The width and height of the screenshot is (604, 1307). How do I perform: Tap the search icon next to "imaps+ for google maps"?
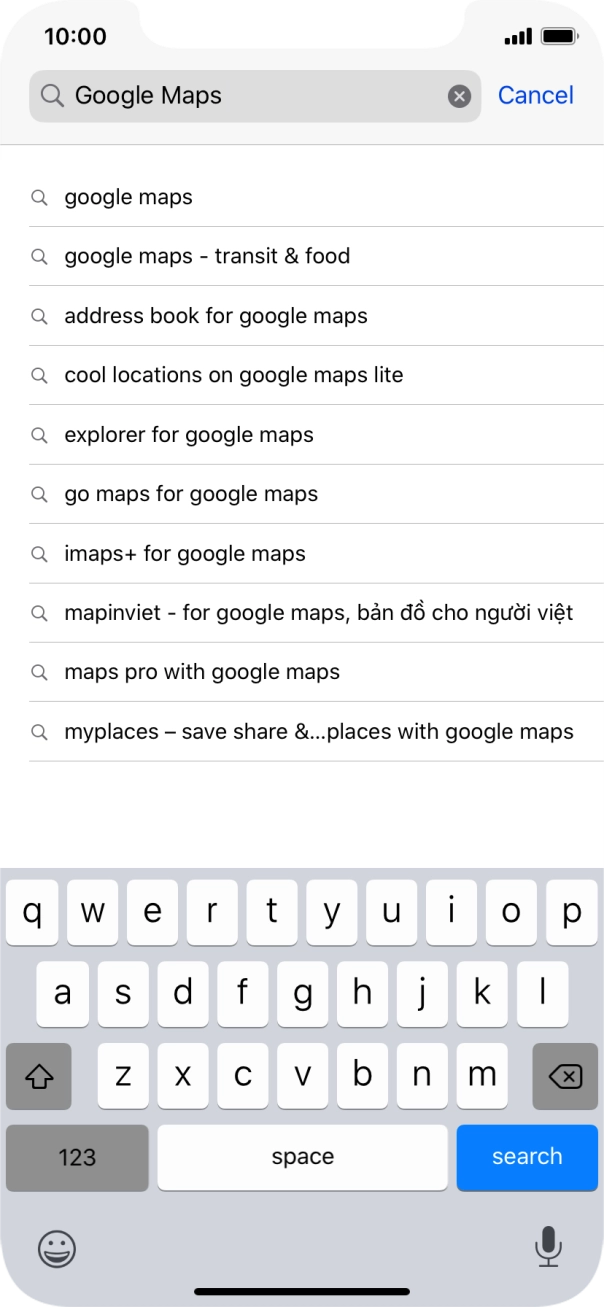point(40,553)
